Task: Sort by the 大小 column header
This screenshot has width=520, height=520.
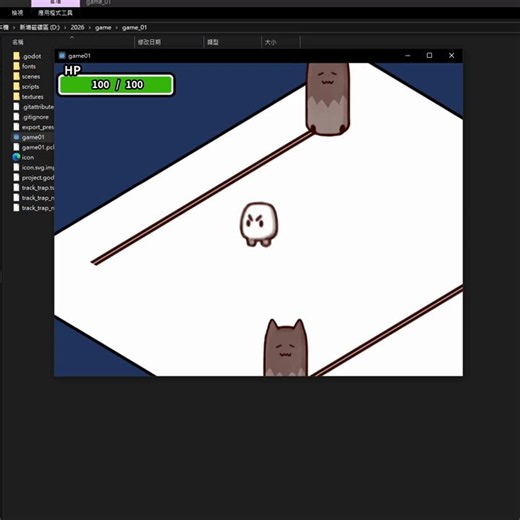Action: click(x=270, y=42)
